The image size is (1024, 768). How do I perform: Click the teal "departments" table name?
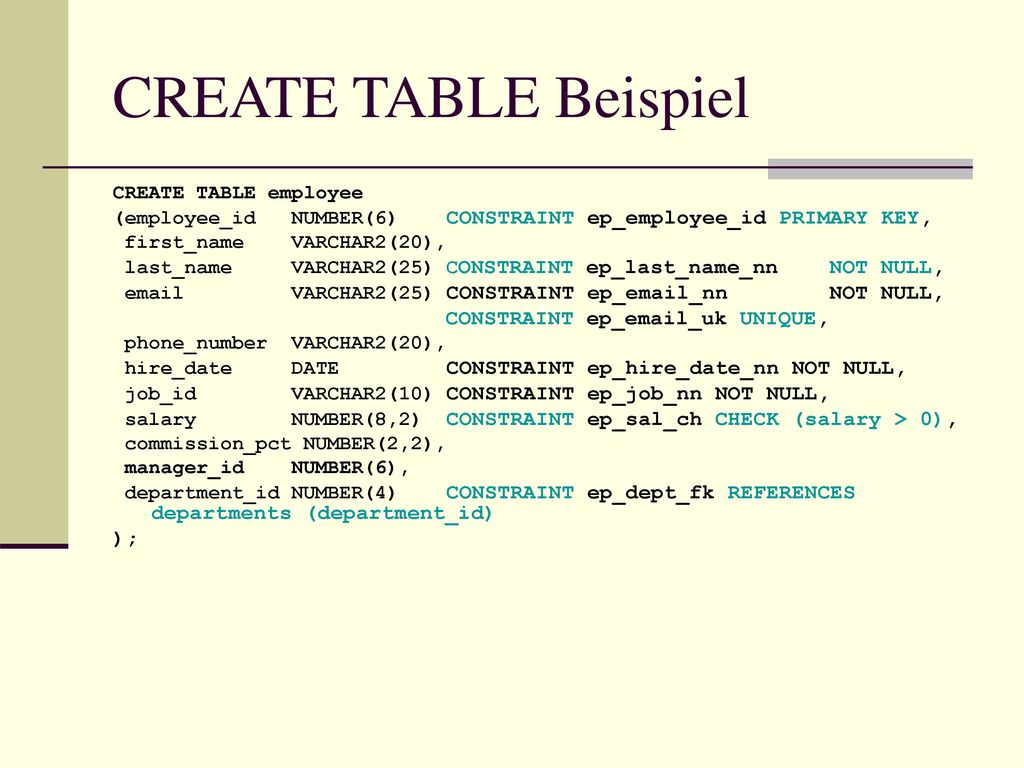coord(221,513)
